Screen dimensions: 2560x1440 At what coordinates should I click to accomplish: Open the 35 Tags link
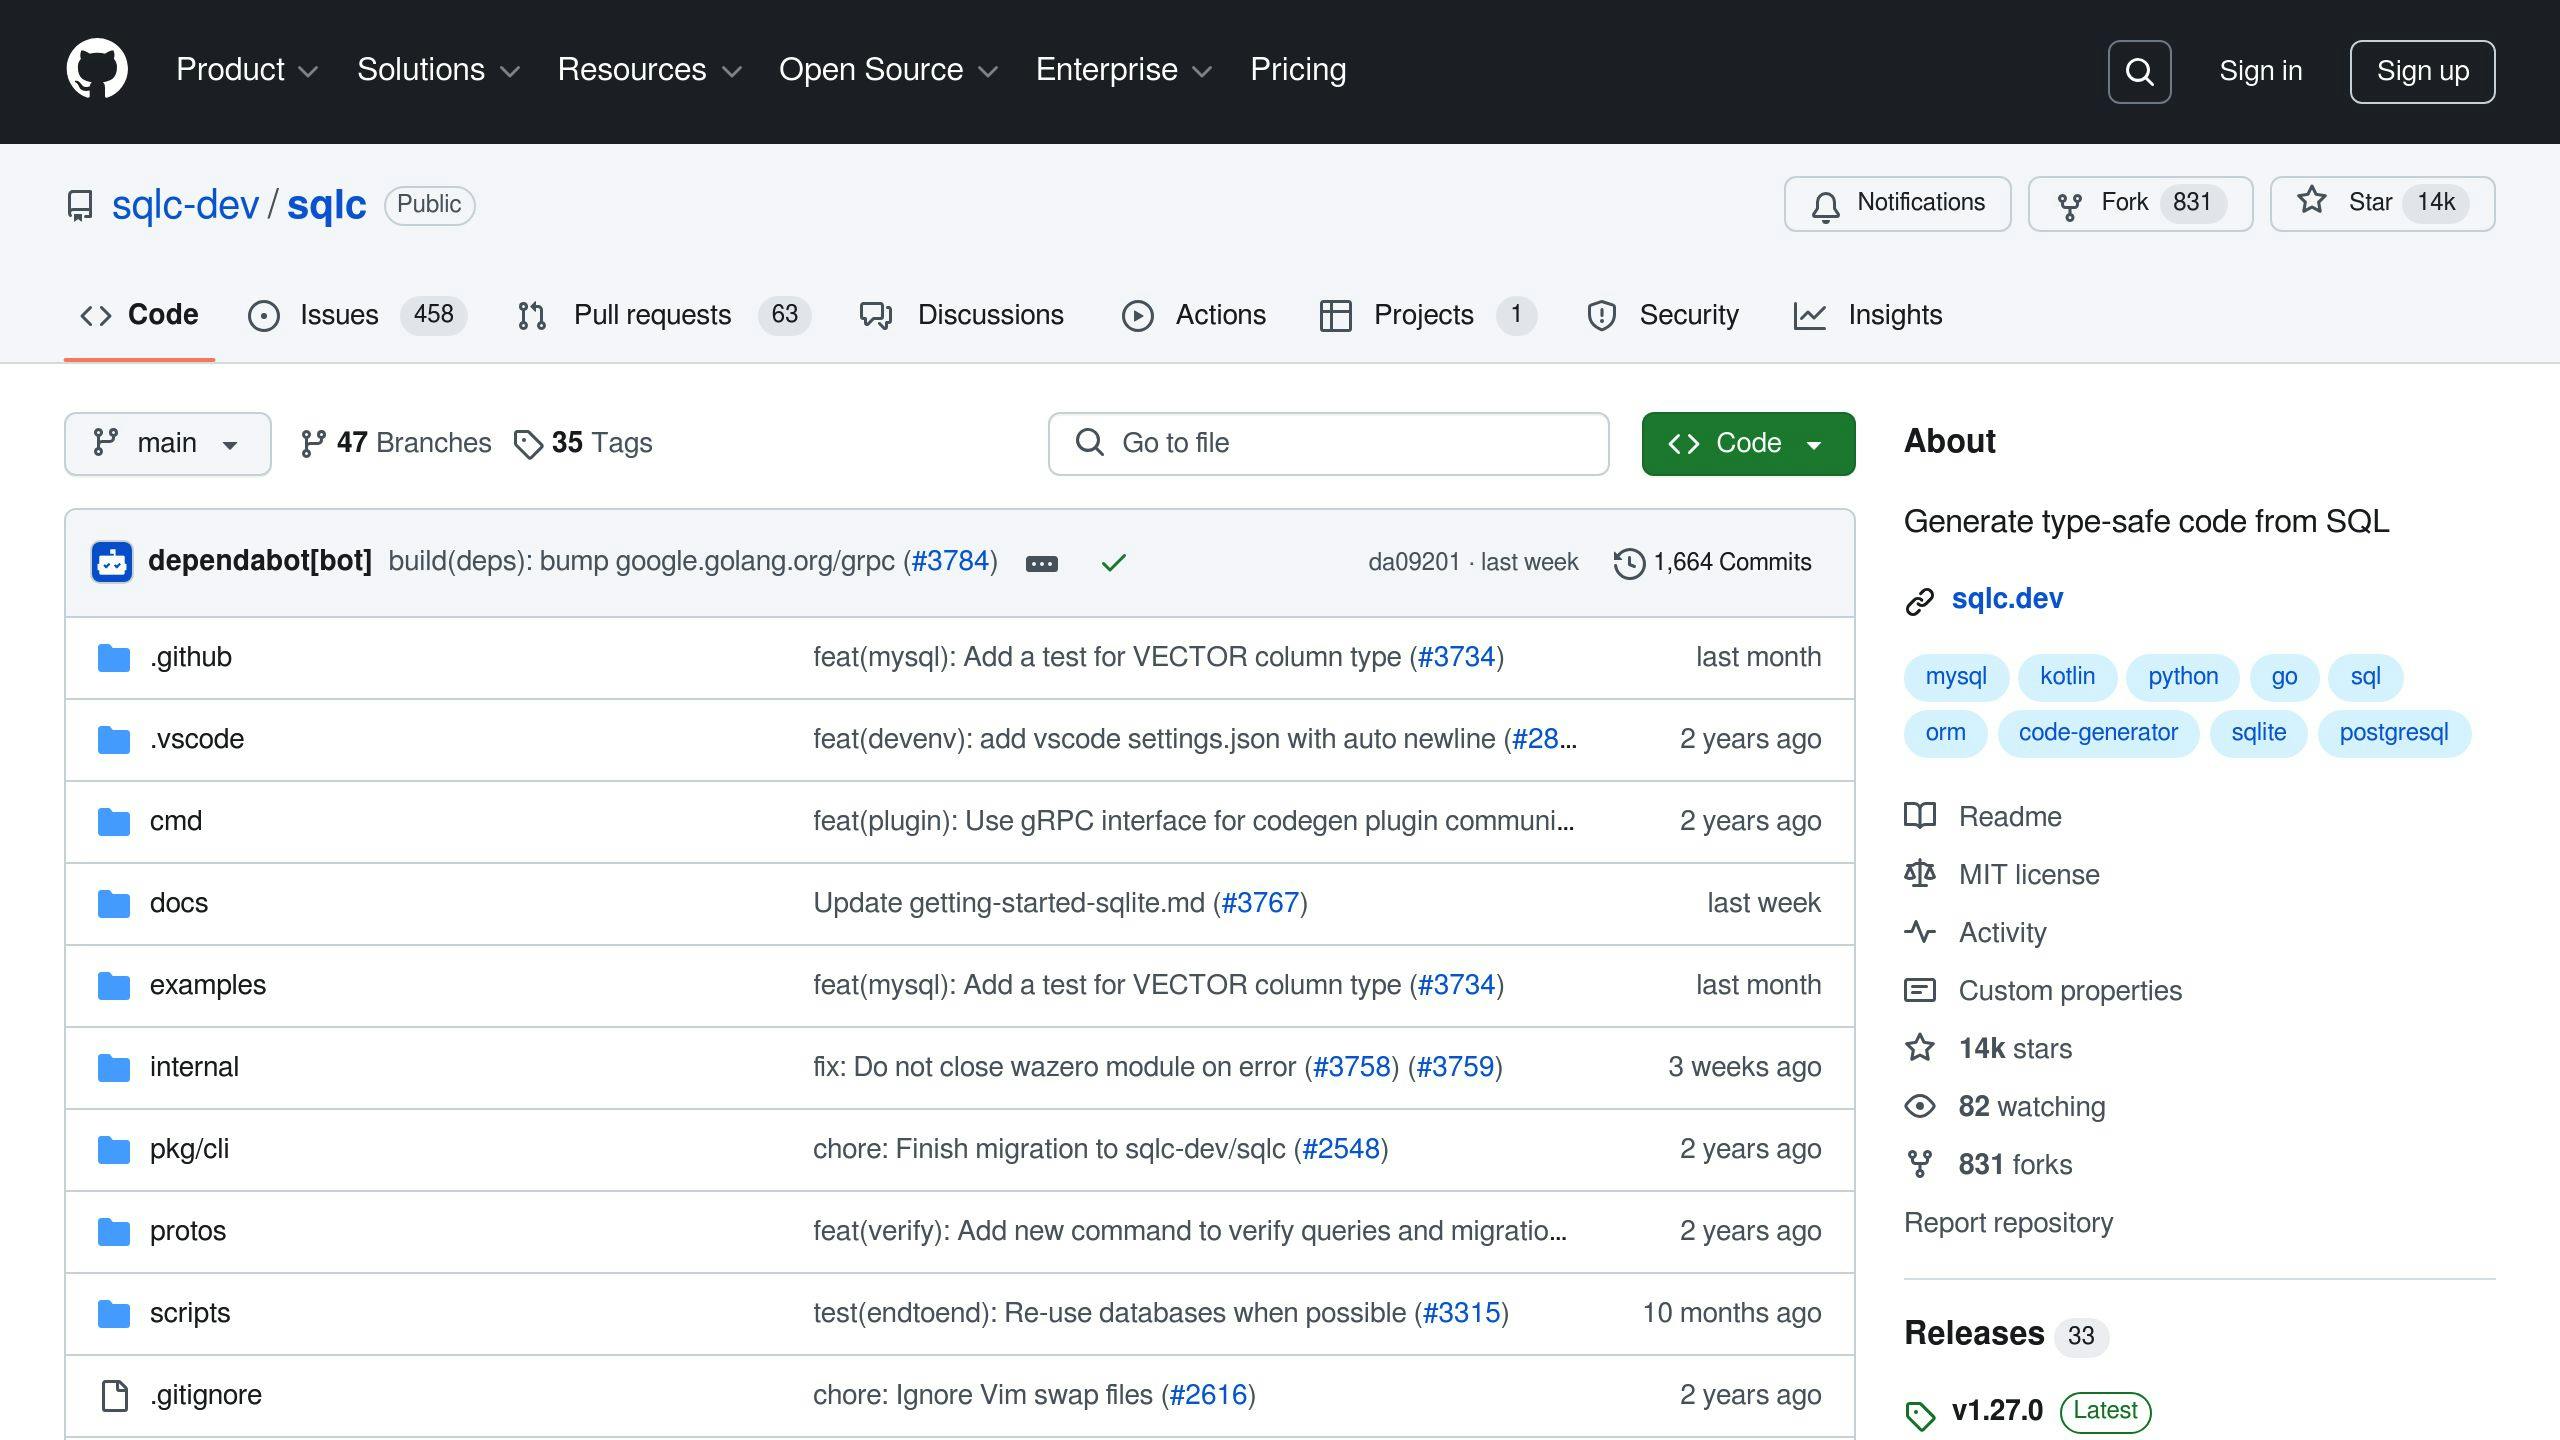(582, 443)
